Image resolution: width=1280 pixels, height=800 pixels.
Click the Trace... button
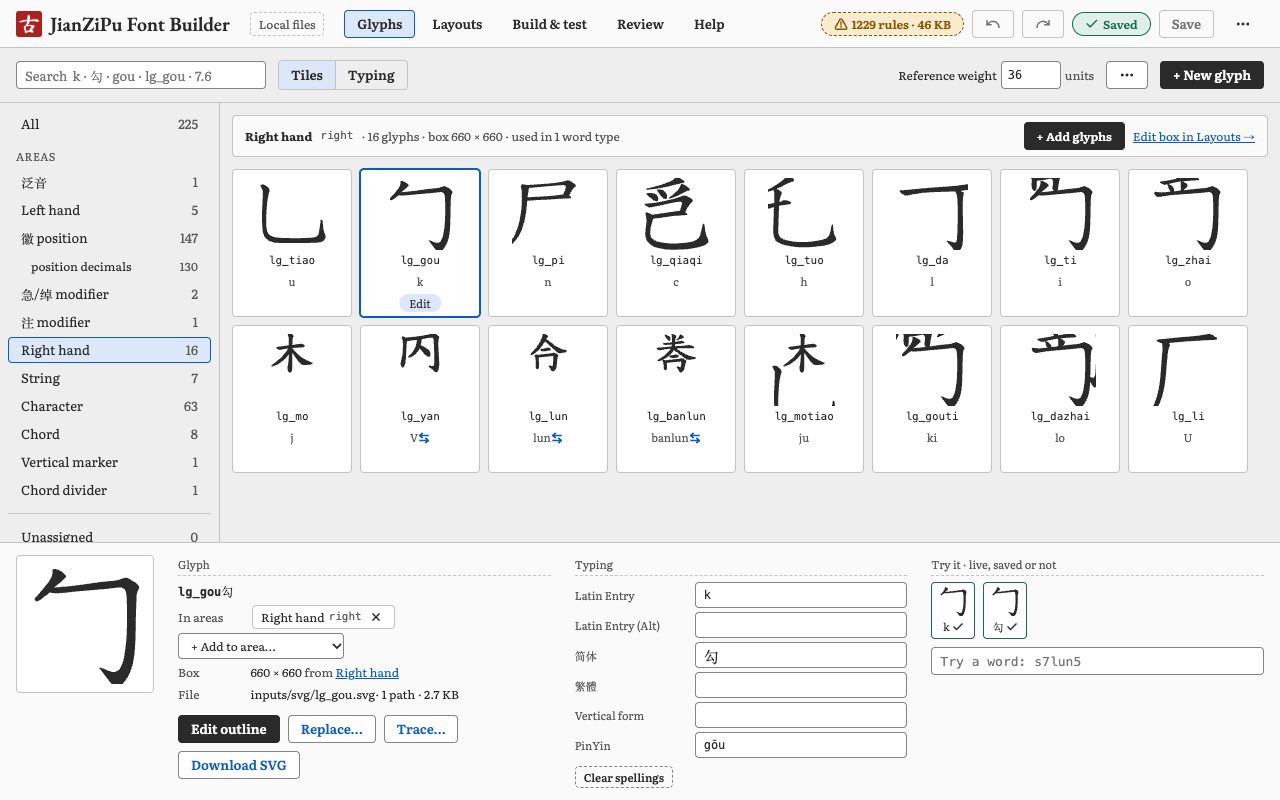421,729
